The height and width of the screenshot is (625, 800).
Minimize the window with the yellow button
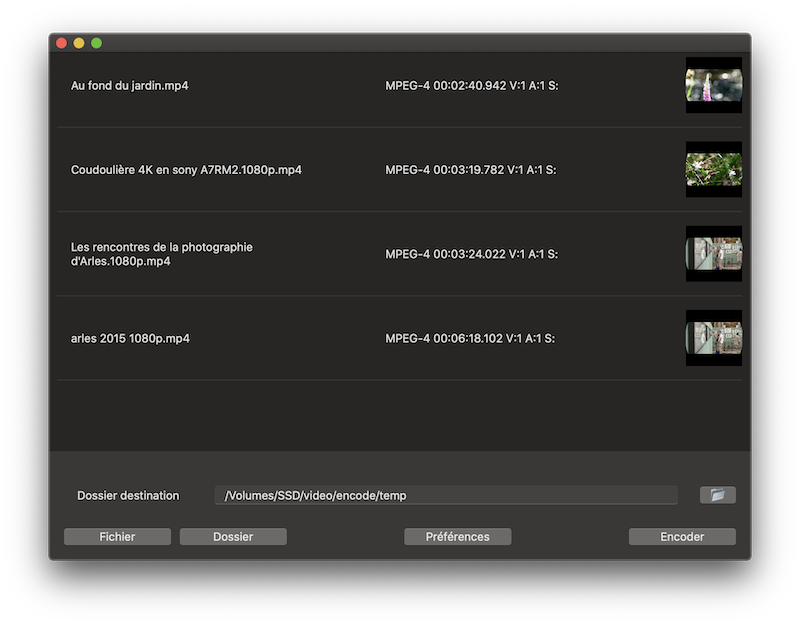[79, 43]
